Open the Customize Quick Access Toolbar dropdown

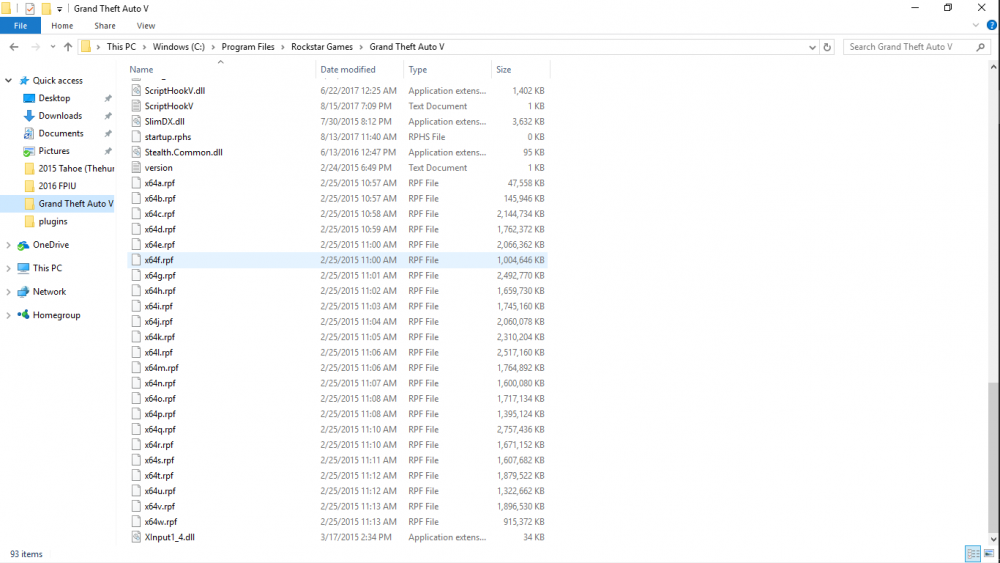59,9
